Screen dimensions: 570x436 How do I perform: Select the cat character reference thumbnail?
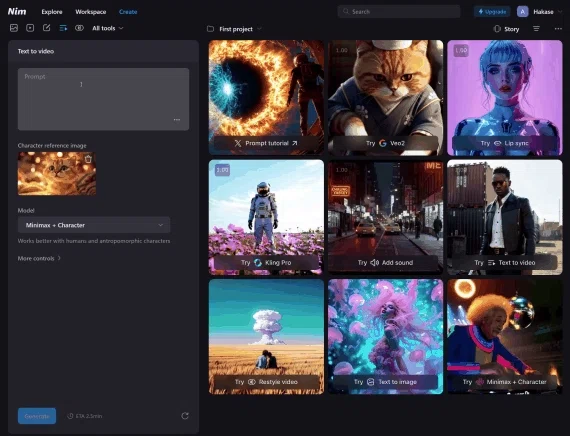(x=57, y=173)
